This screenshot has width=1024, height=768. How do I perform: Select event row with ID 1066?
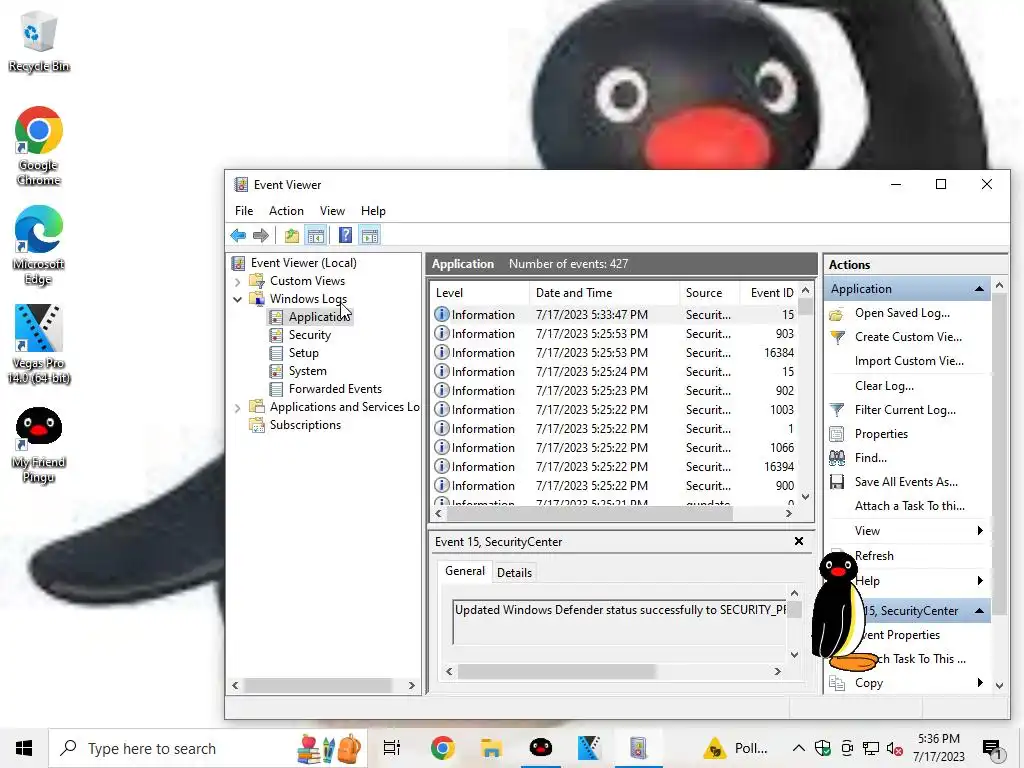(614, 447)
